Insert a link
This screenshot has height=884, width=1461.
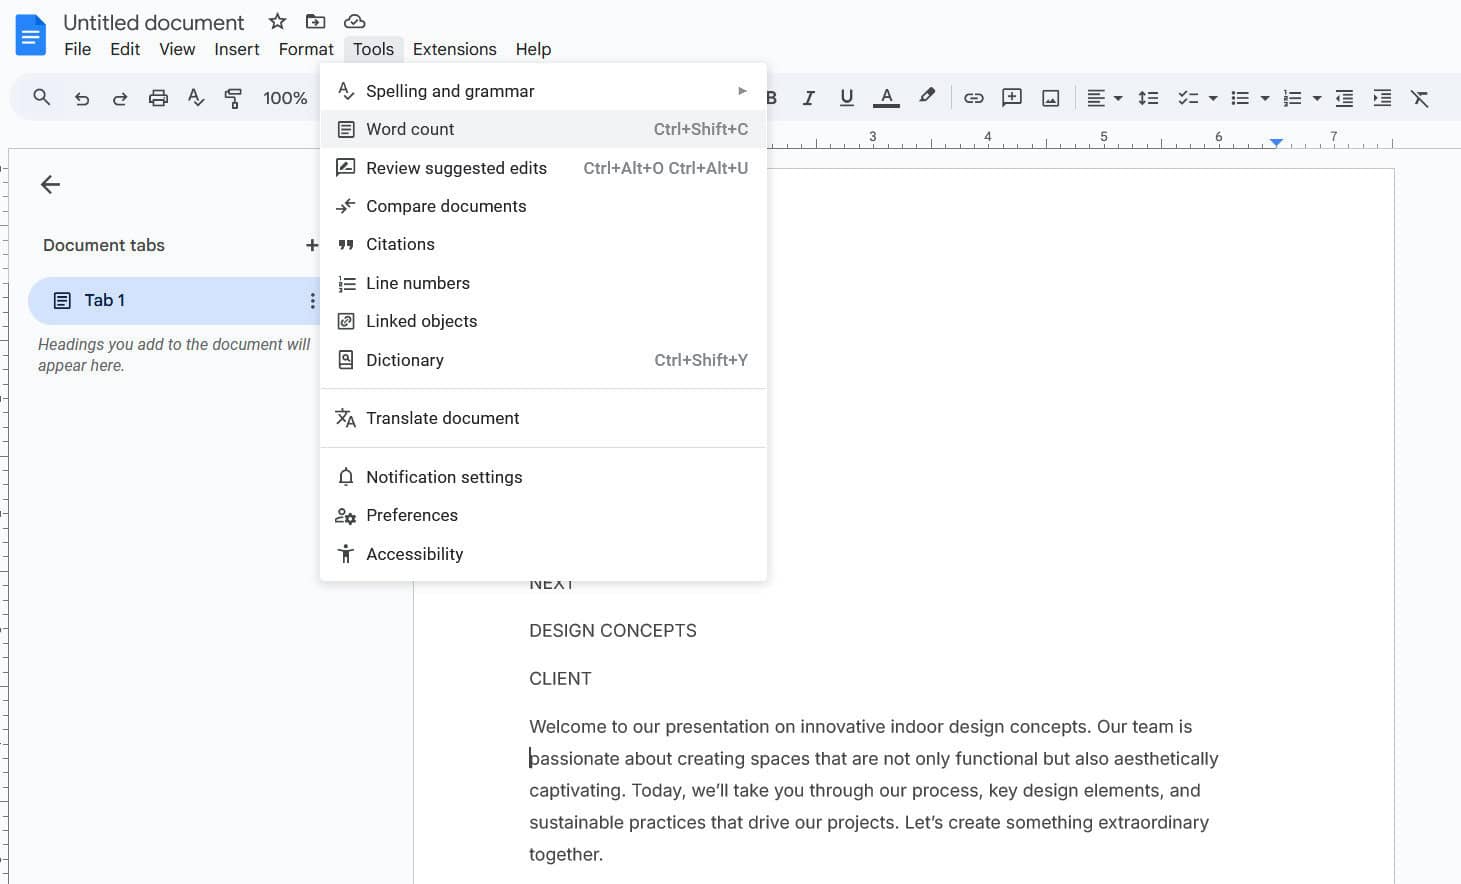[x=973, y=97]
